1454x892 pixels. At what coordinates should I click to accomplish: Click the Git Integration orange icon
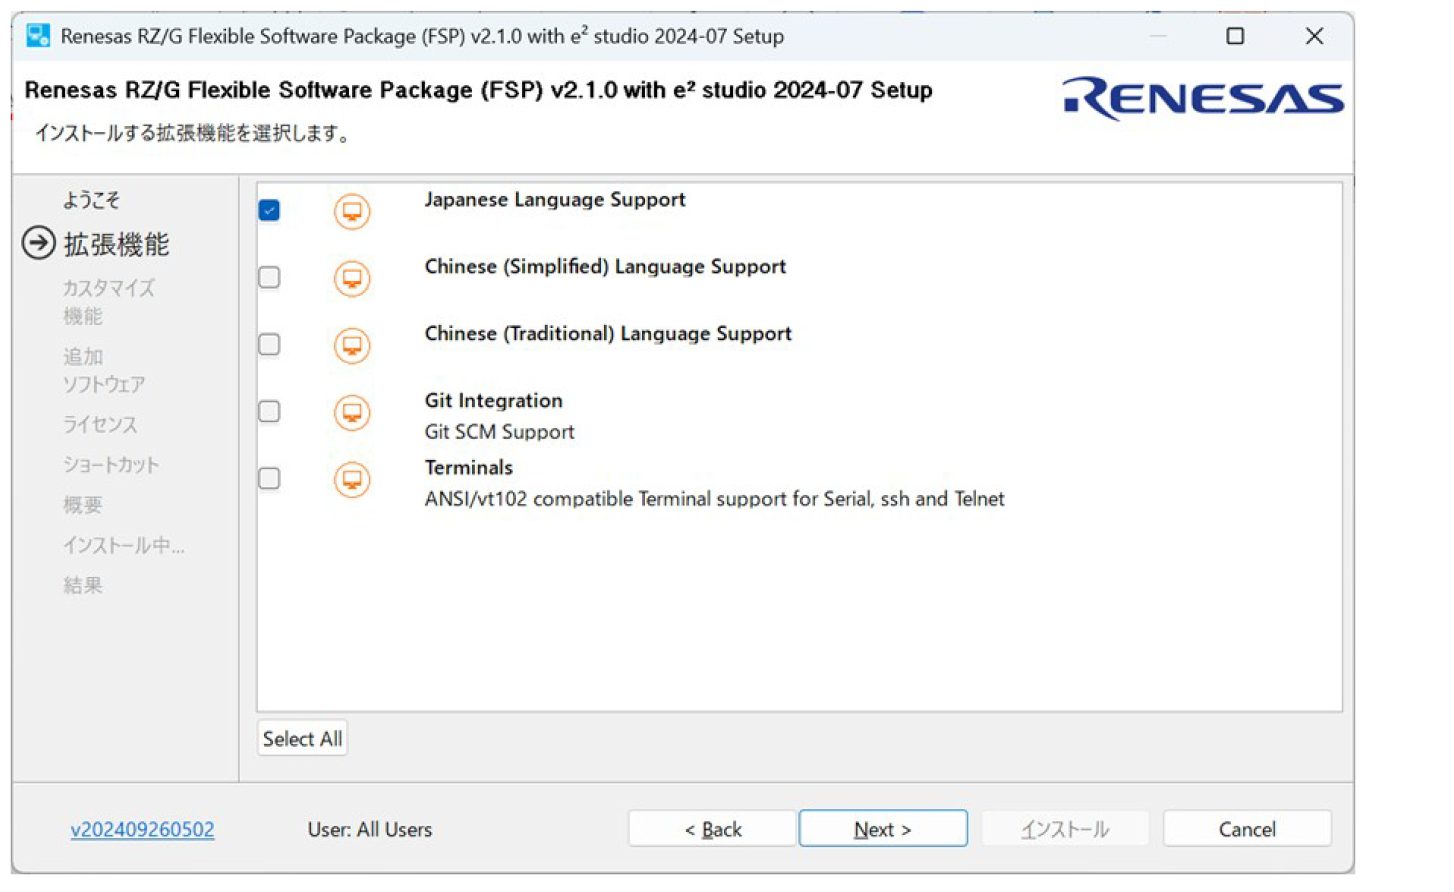[x=352, y=413]
